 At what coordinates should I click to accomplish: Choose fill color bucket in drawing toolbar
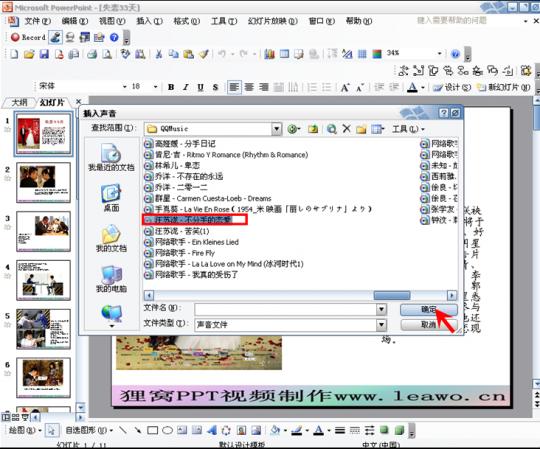[x=275, y=430]
